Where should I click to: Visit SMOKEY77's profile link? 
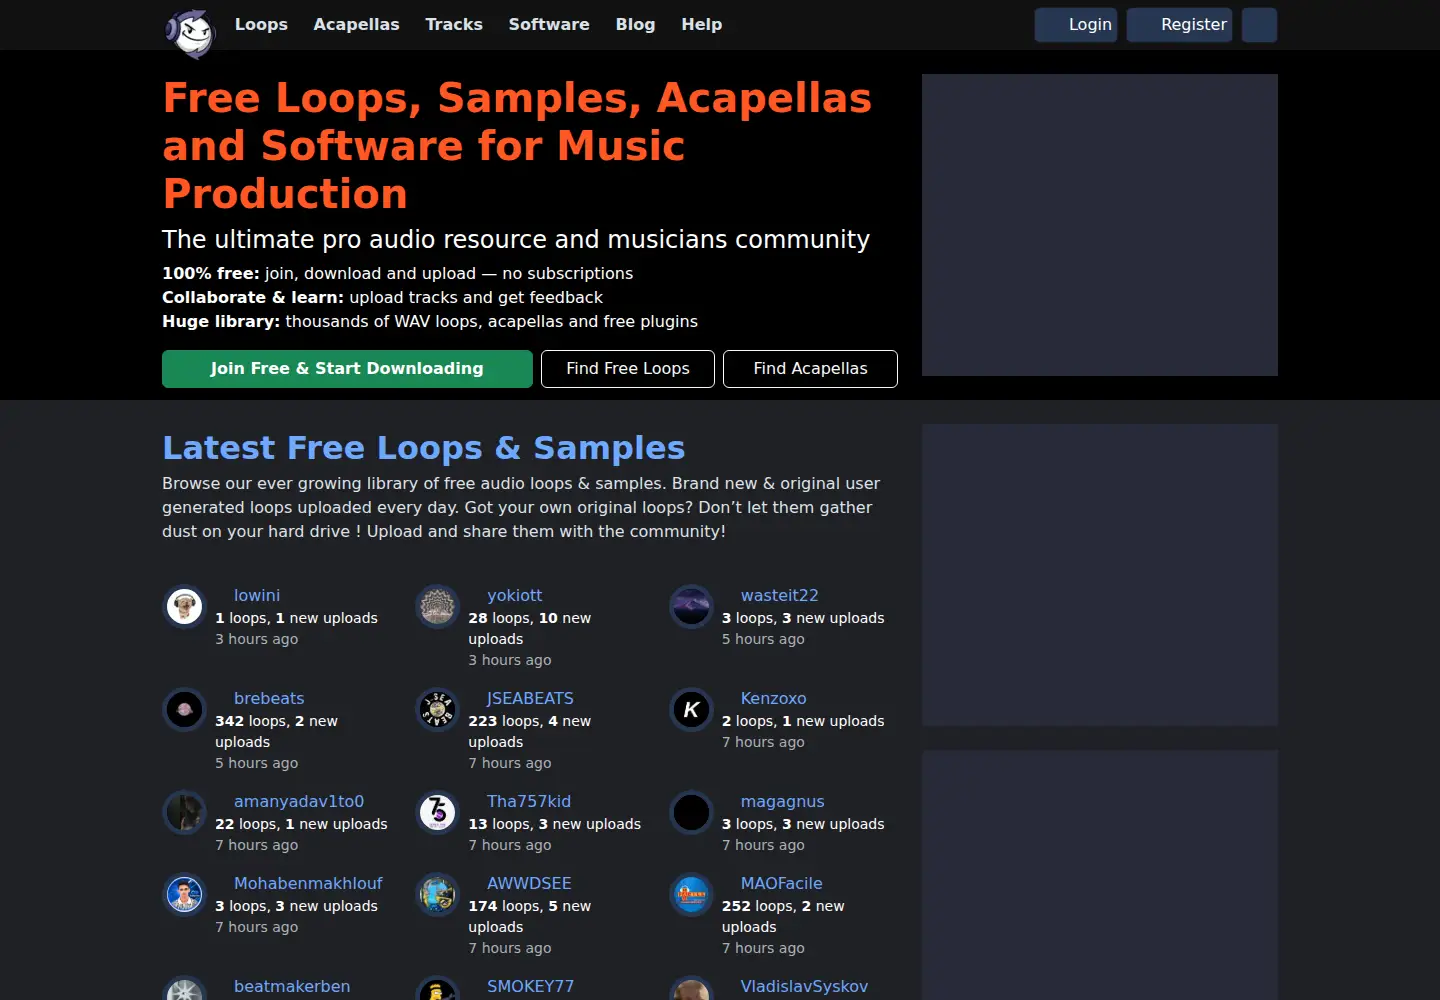[x=530, y=986]
